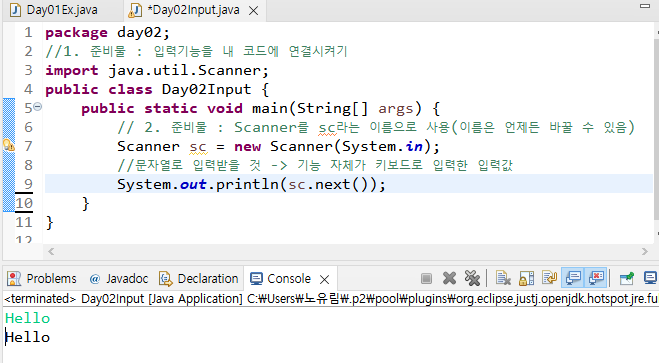Click the green 'Hello' input text in console

pos(28,318)
